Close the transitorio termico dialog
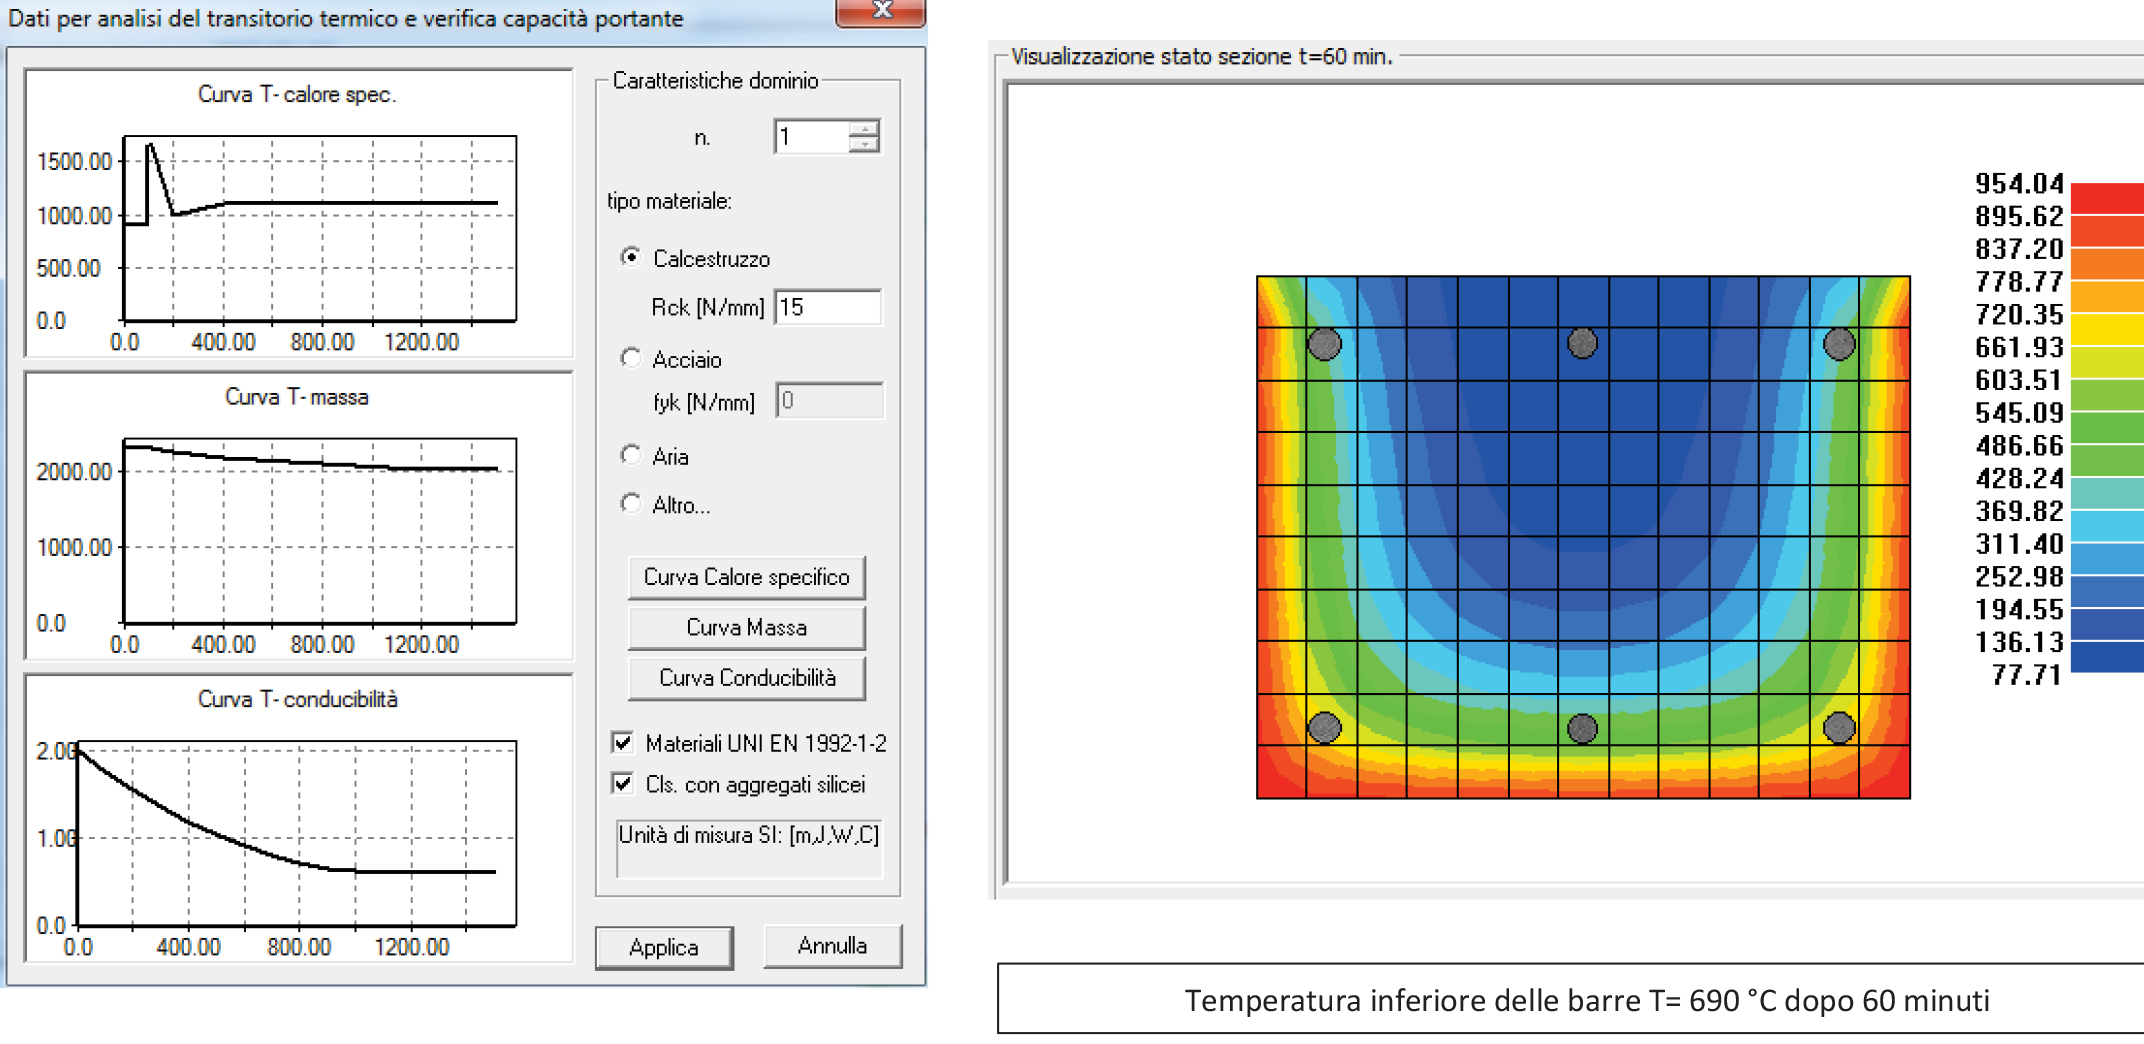This screenshot has height=1044, width=2144. coord(880,12)
